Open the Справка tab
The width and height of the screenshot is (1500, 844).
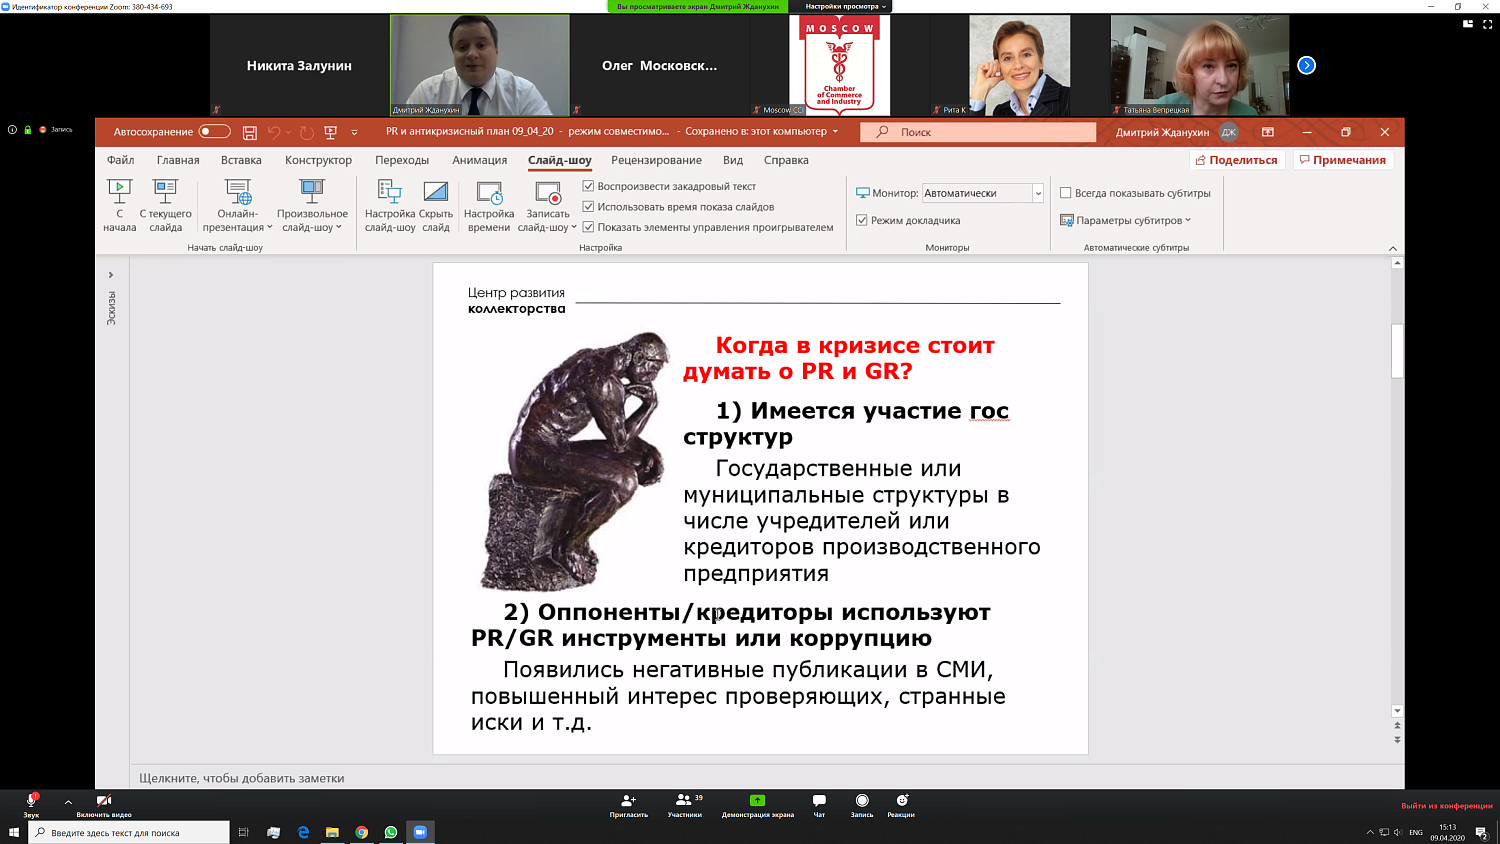786,160
